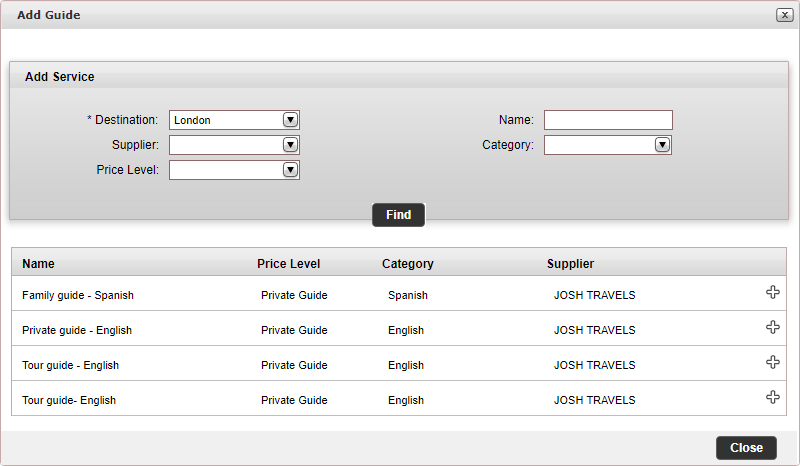Select the Family guide - Spanish row name
The image size is (800, 466).
tap(78, 296)
